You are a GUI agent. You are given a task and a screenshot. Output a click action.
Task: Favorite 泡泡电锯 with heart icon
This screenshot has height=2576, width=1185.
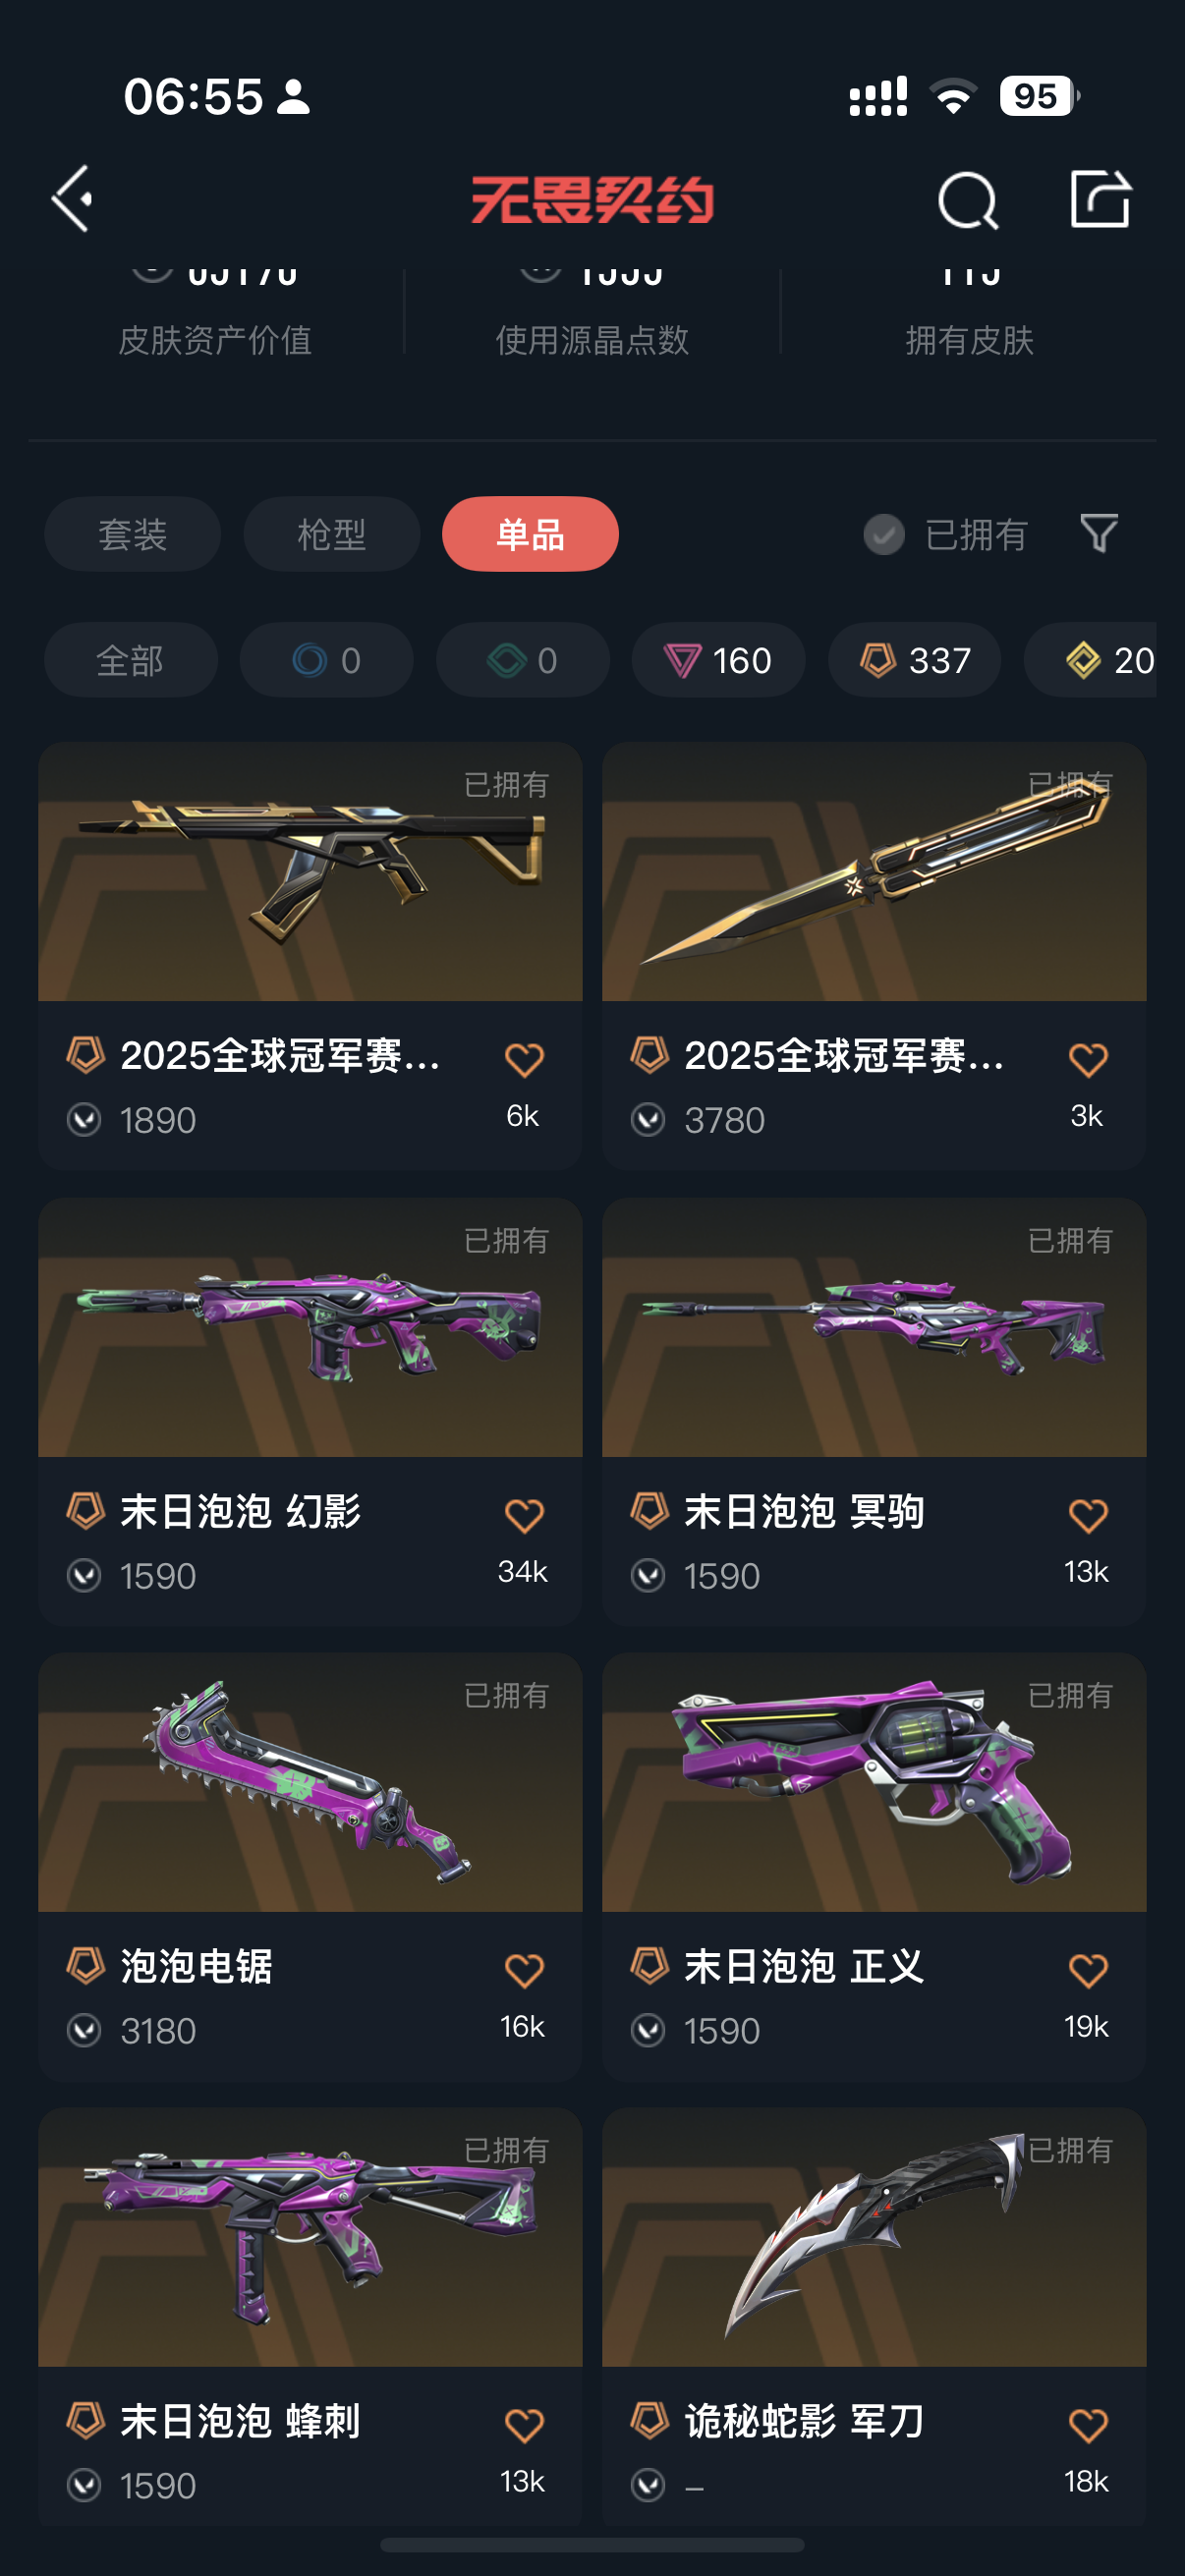524,1970
